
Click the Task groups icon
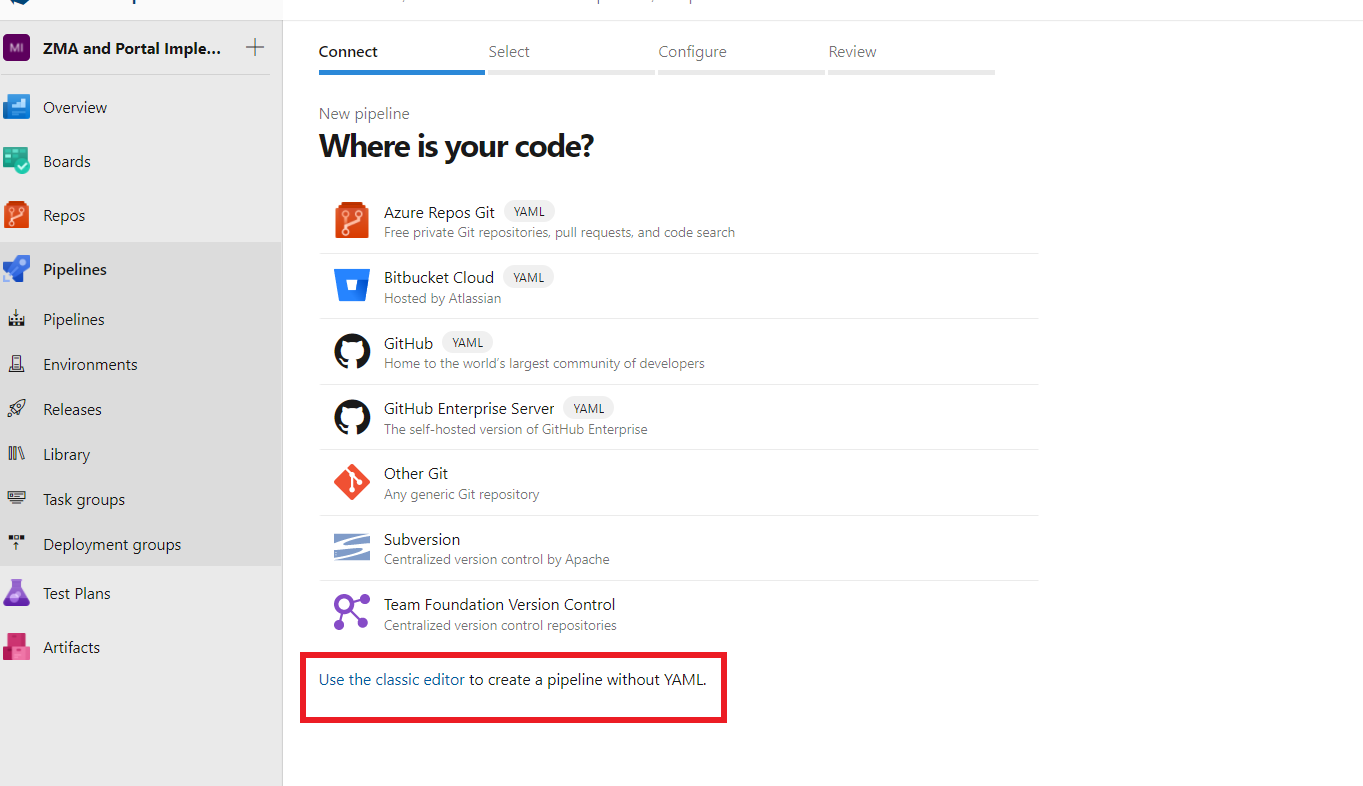[x=17, y=499]
